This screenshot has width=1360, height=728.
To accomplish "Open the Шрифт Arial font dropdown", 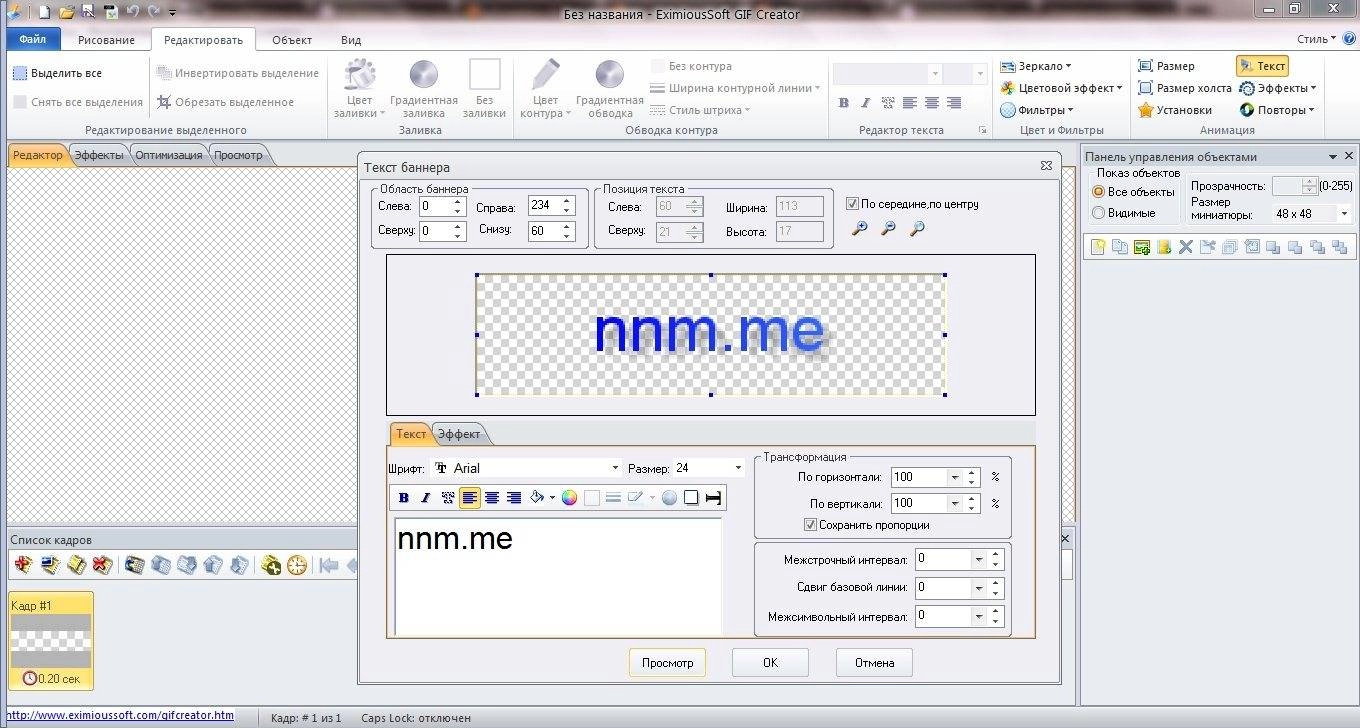I will tap(615, 468).
